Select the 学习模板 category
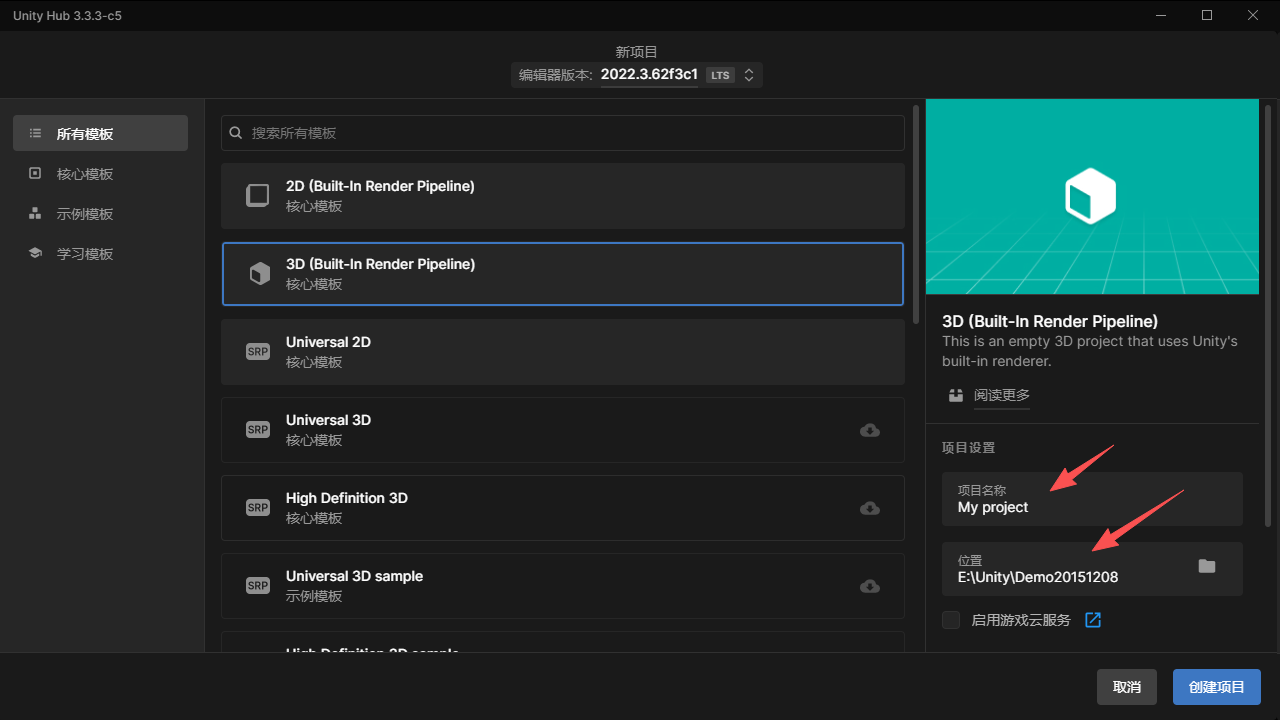The image size is (1280, 720). [100, 253]
